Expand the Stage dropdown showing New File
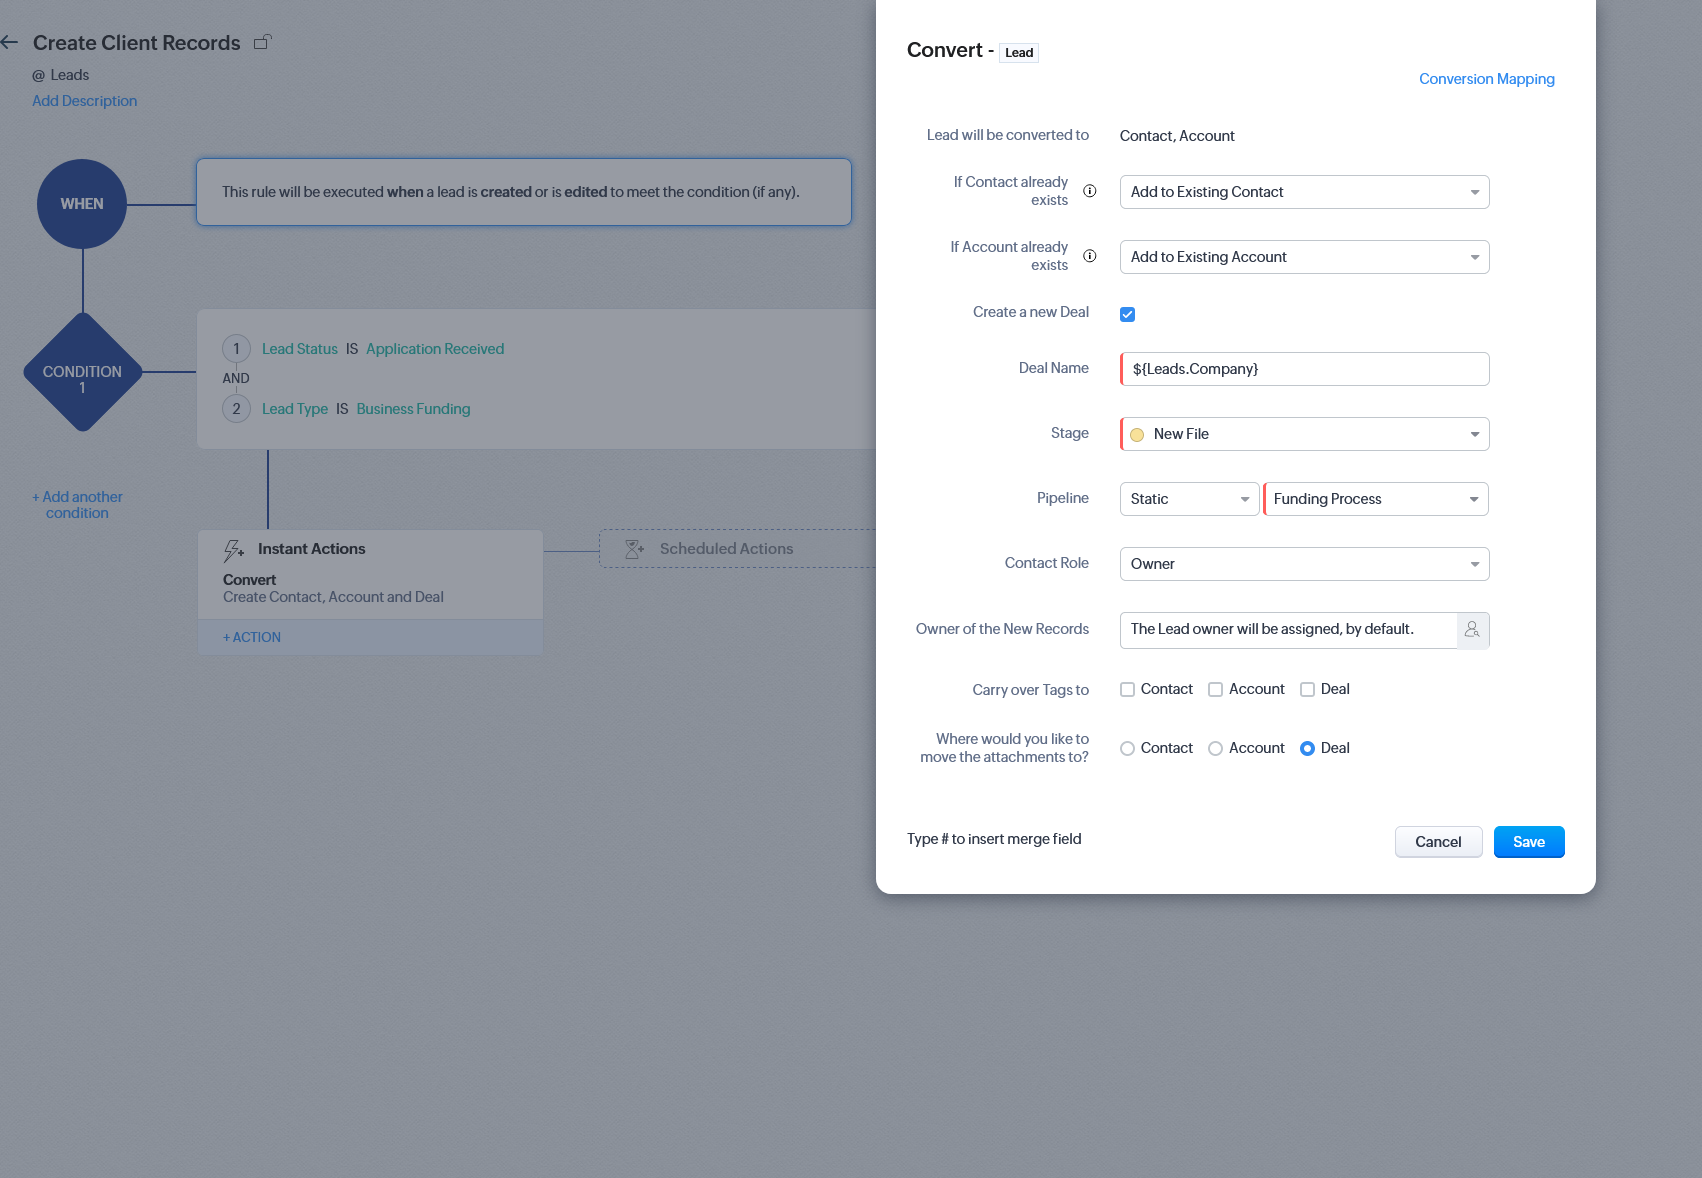Viewport: 1702px width, 1178px height. point(1474,433)
